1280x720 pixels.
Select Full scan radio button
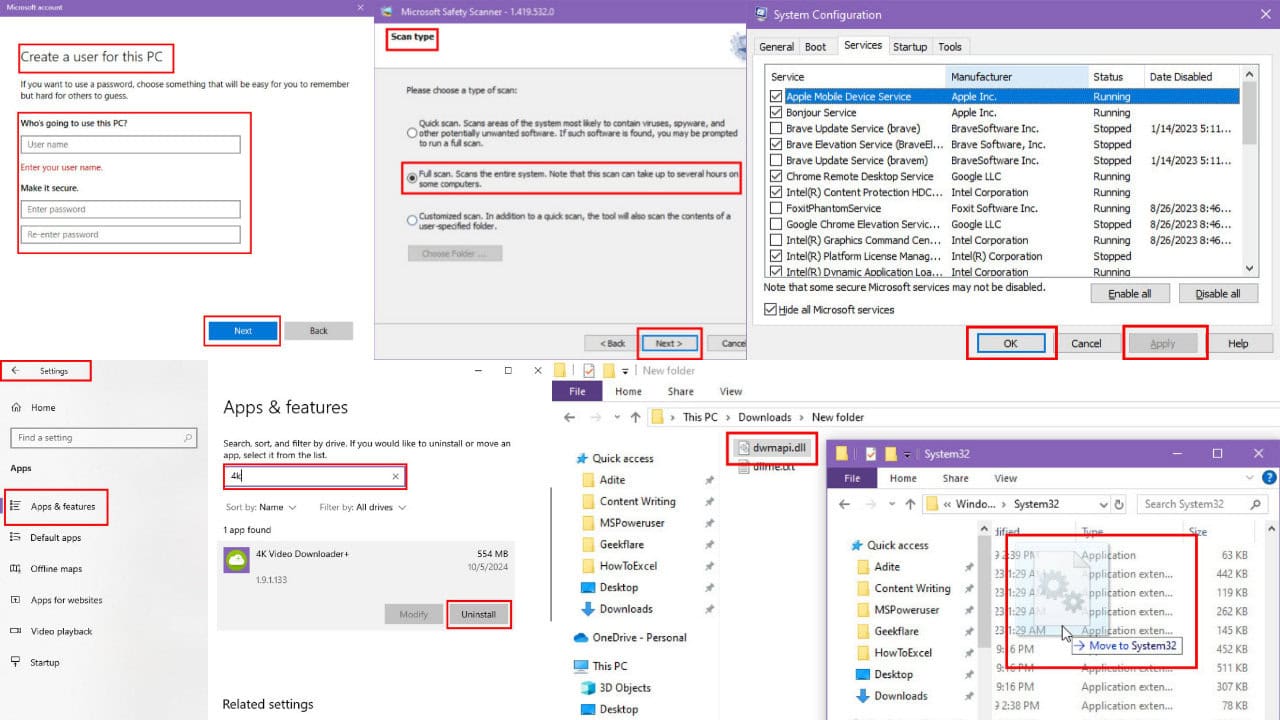[412, 179]
